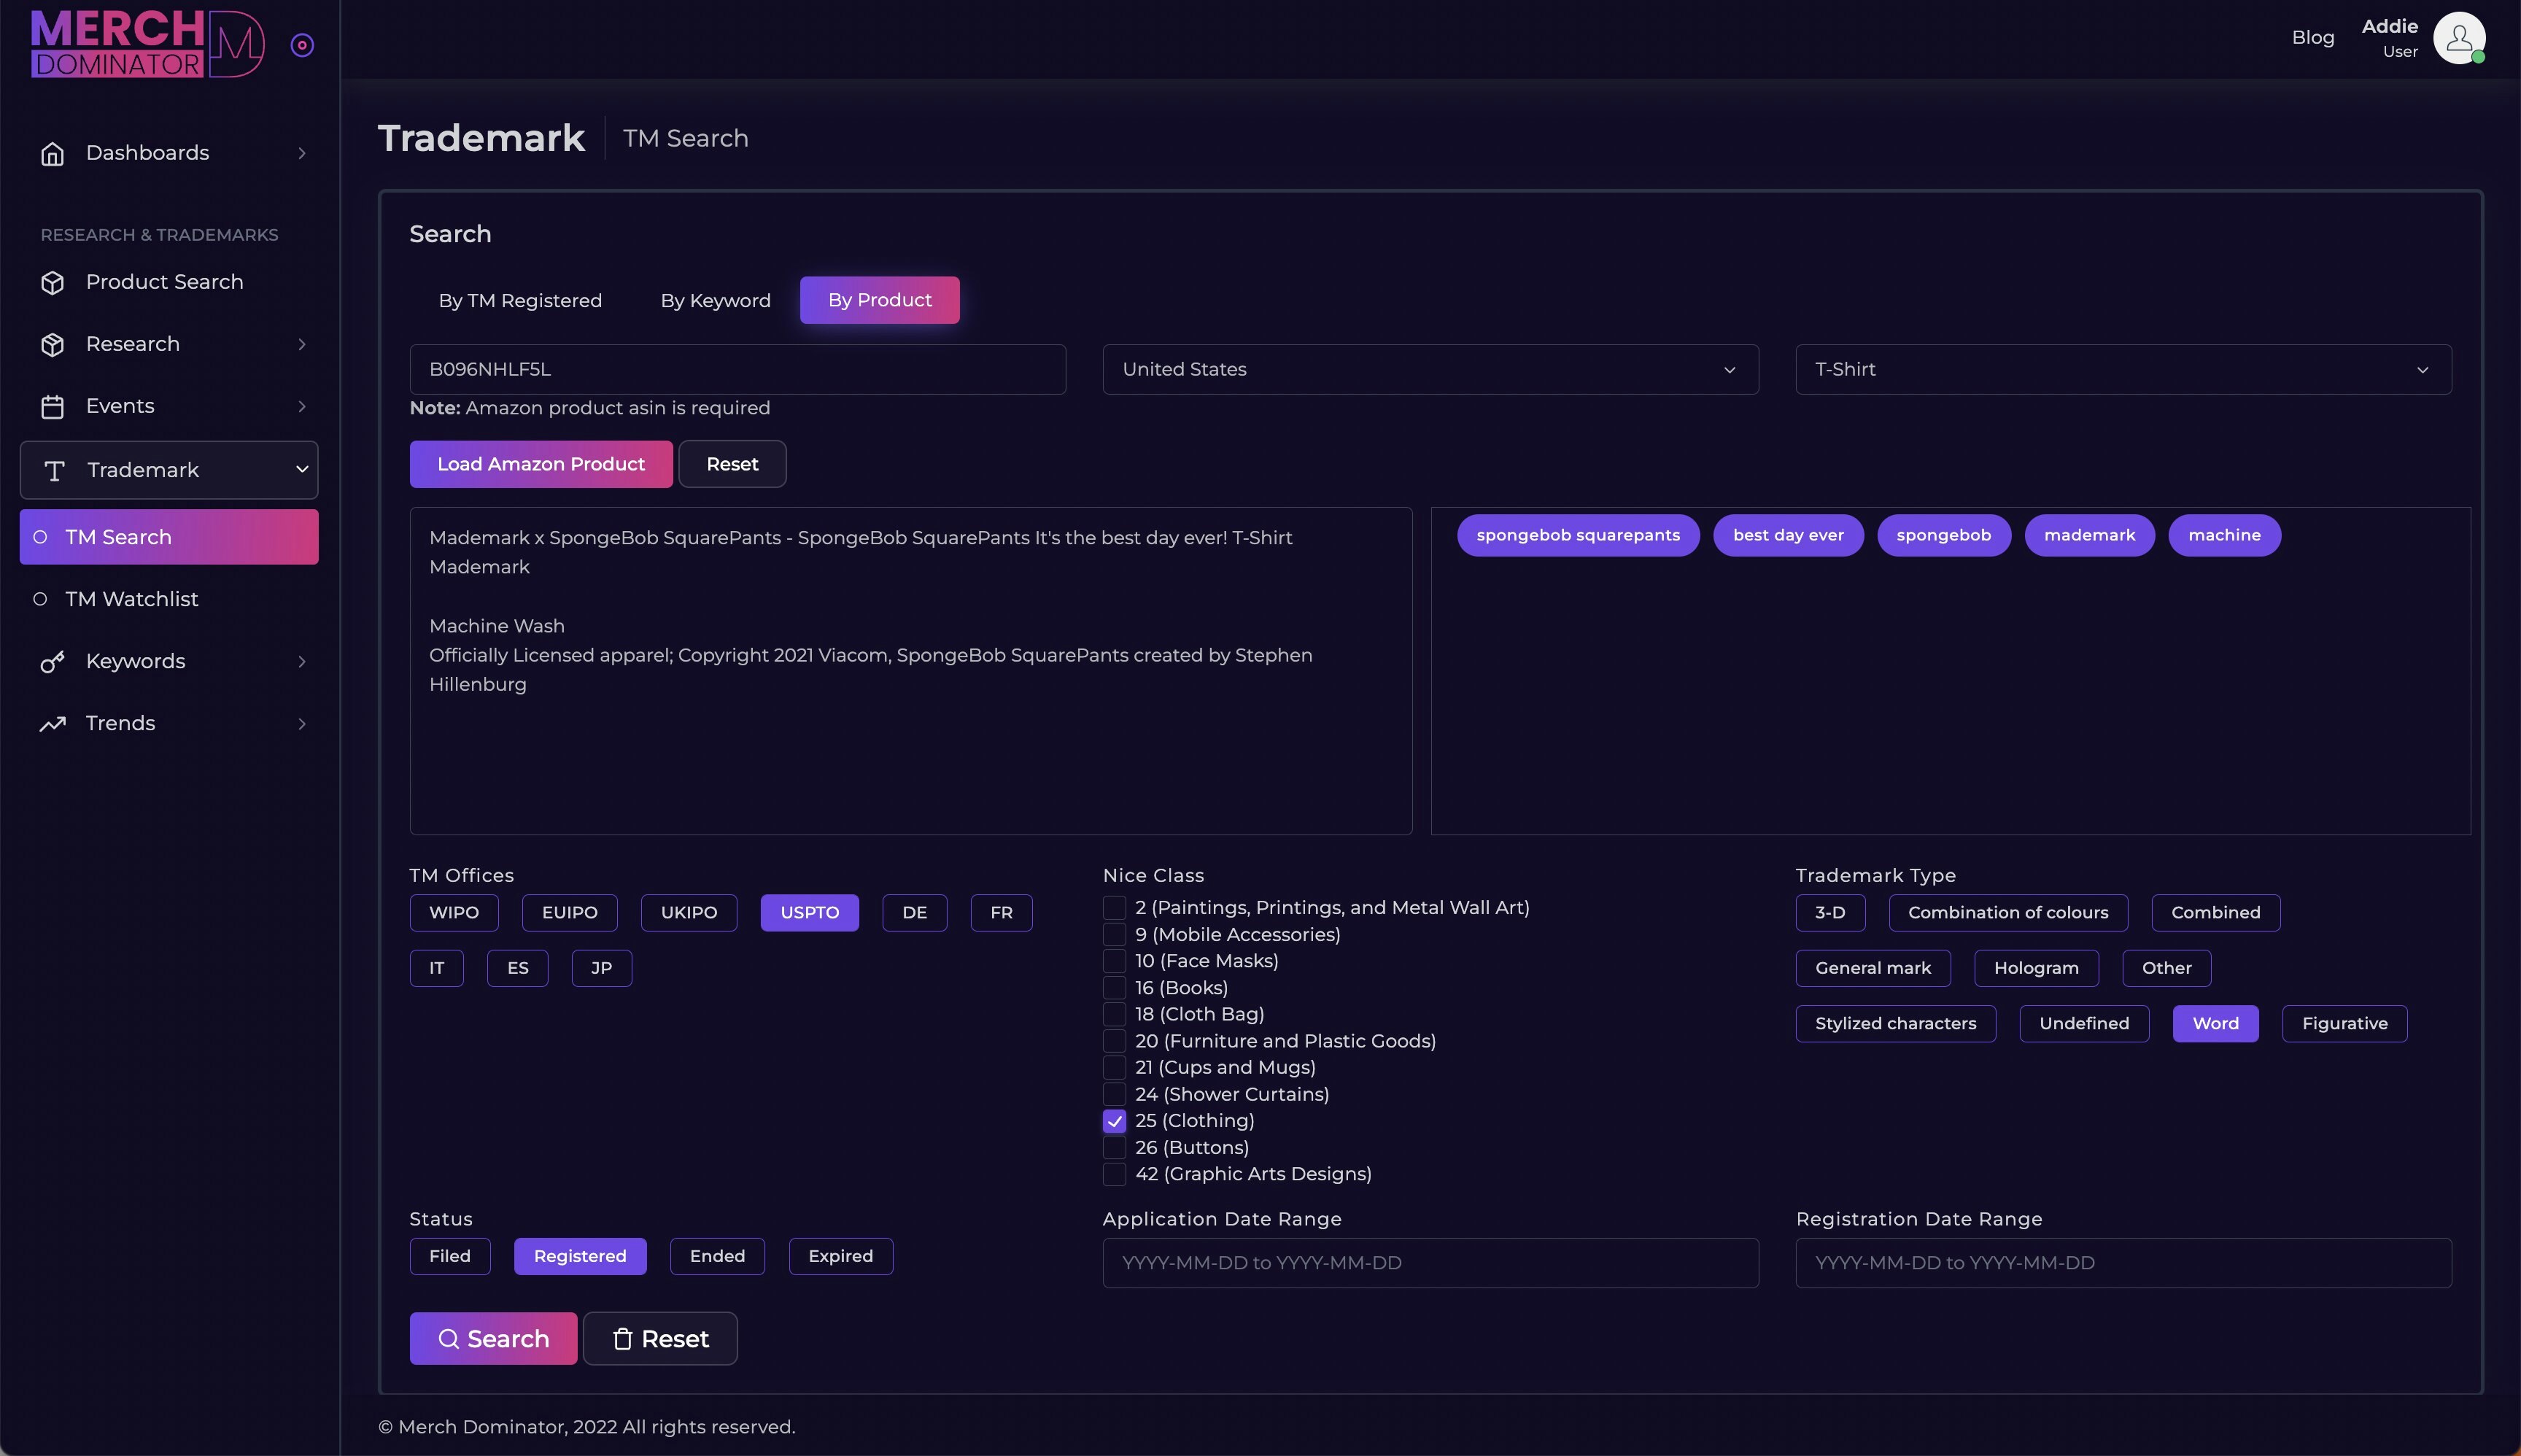
Task: Click the spongebob squarepants keyword tag
Action: pyautogui.click(x=1578, y=536)
